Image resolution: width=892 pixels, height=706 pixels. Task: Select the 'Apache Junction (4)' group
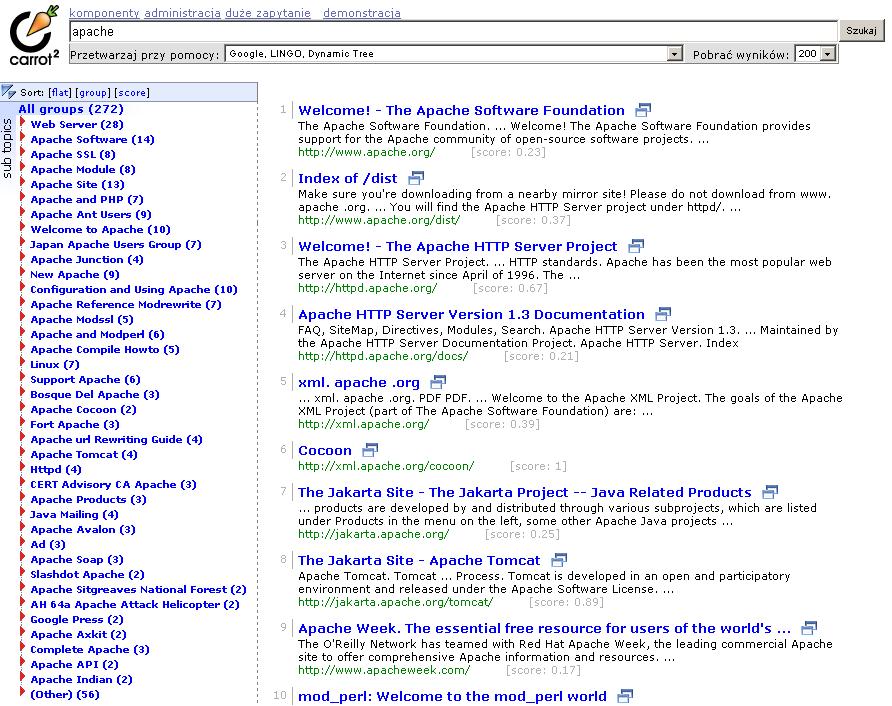(87, 259)
